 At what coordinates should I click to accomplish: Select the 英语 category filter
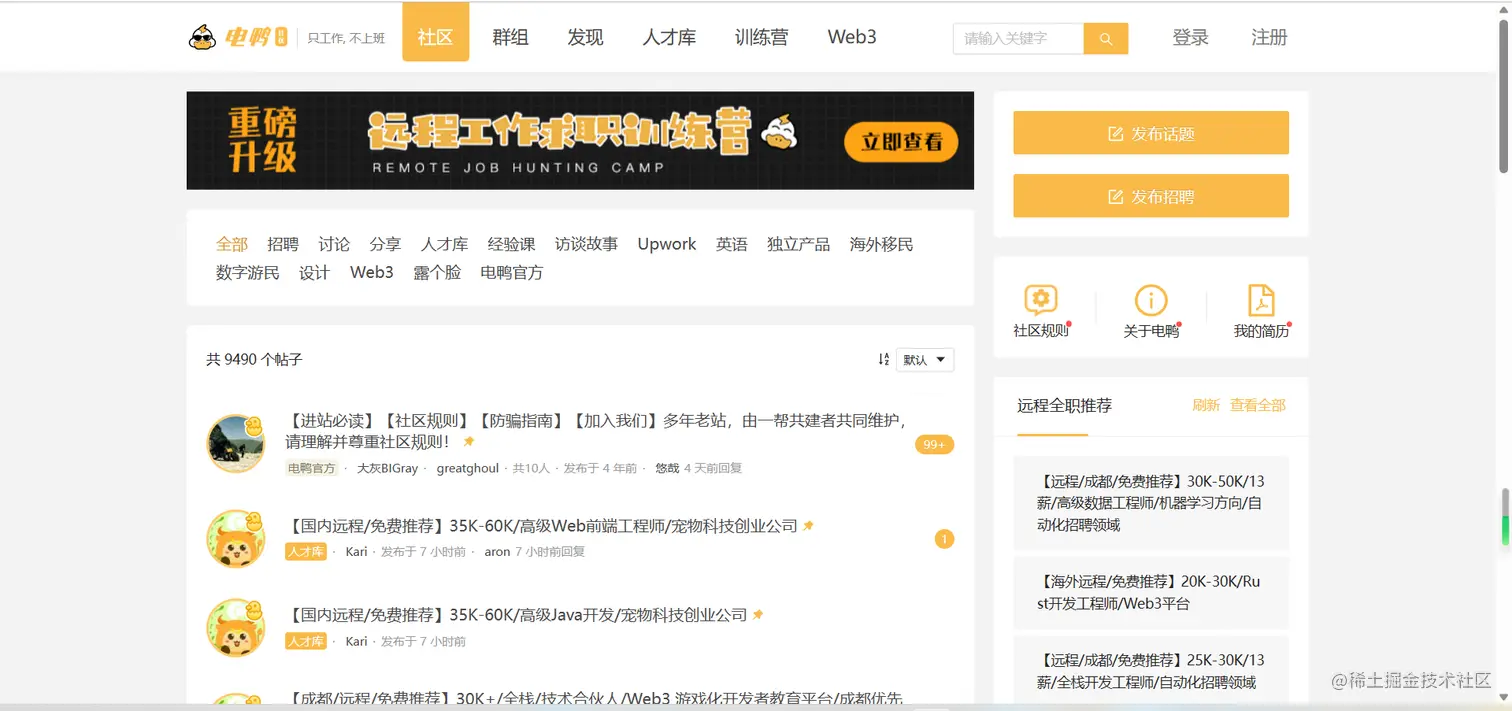click(732, 244)
